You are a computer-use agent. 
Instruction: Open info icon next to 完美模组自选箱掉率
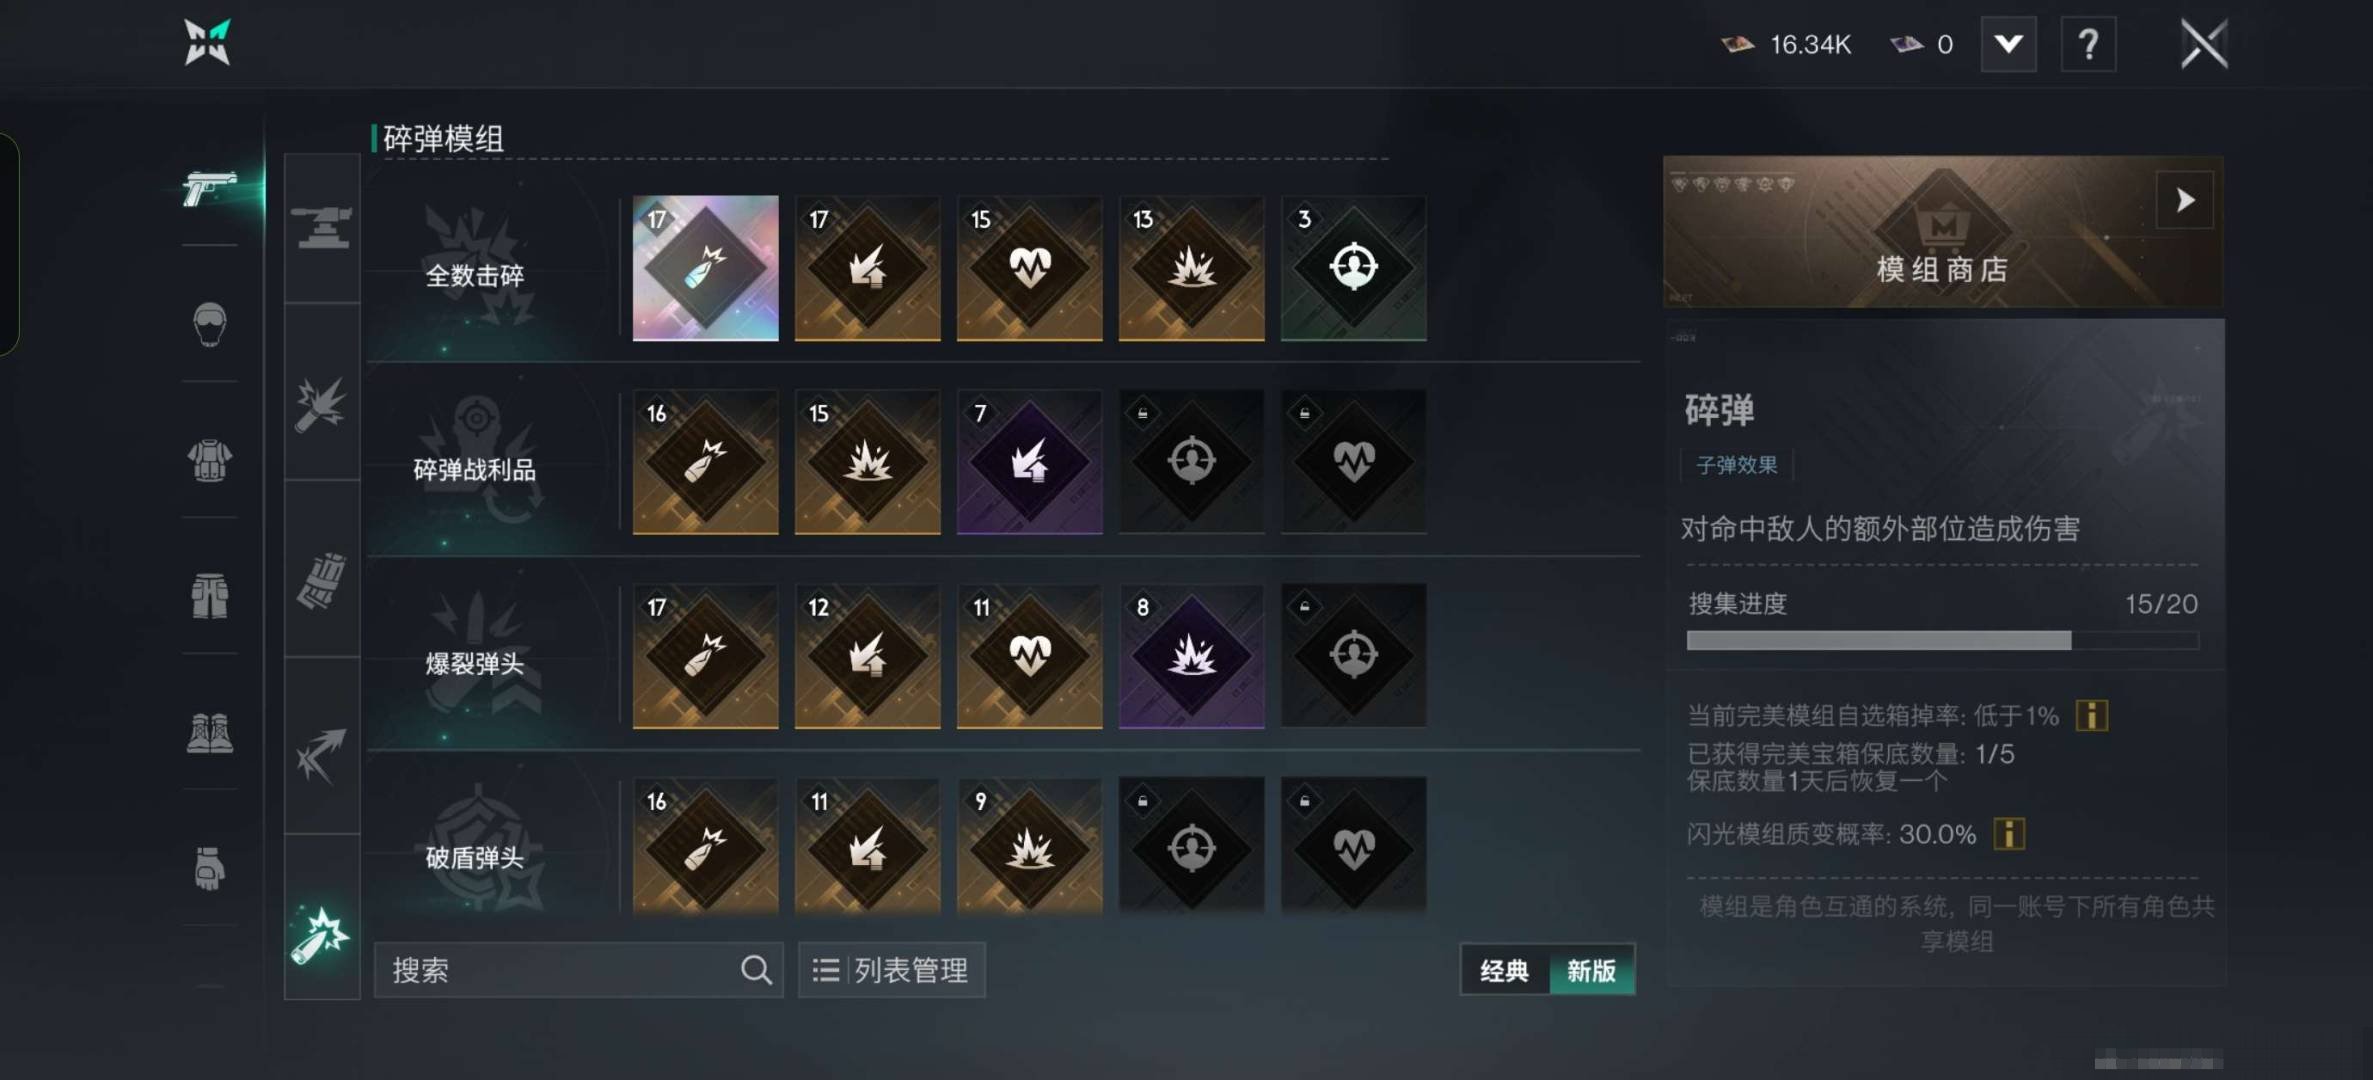coord(2092,716)
